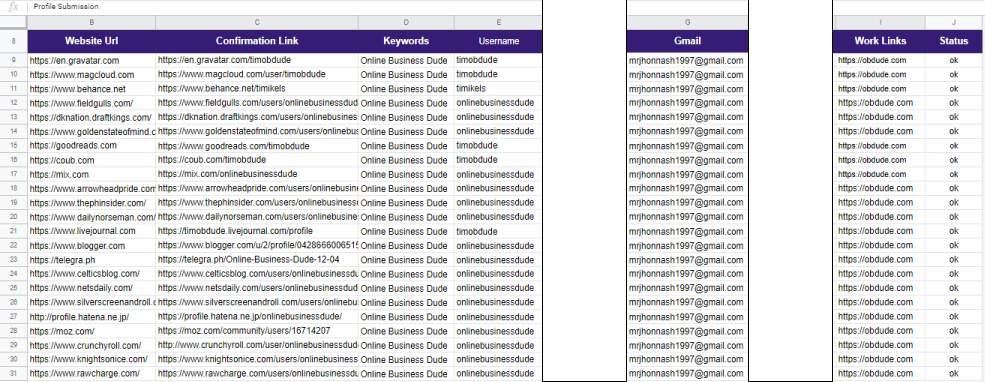Select row 15 header number
This screenshot has width=985, height=382.
point(14,146)
